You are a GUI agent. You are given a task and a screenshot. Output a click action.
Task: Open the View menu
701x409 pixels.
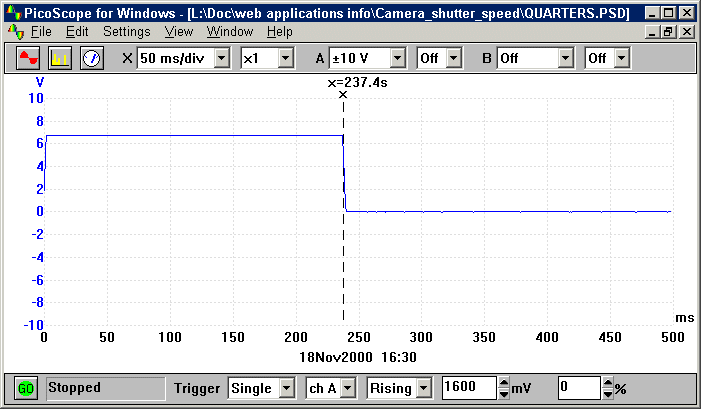click(x=178, y=32)
